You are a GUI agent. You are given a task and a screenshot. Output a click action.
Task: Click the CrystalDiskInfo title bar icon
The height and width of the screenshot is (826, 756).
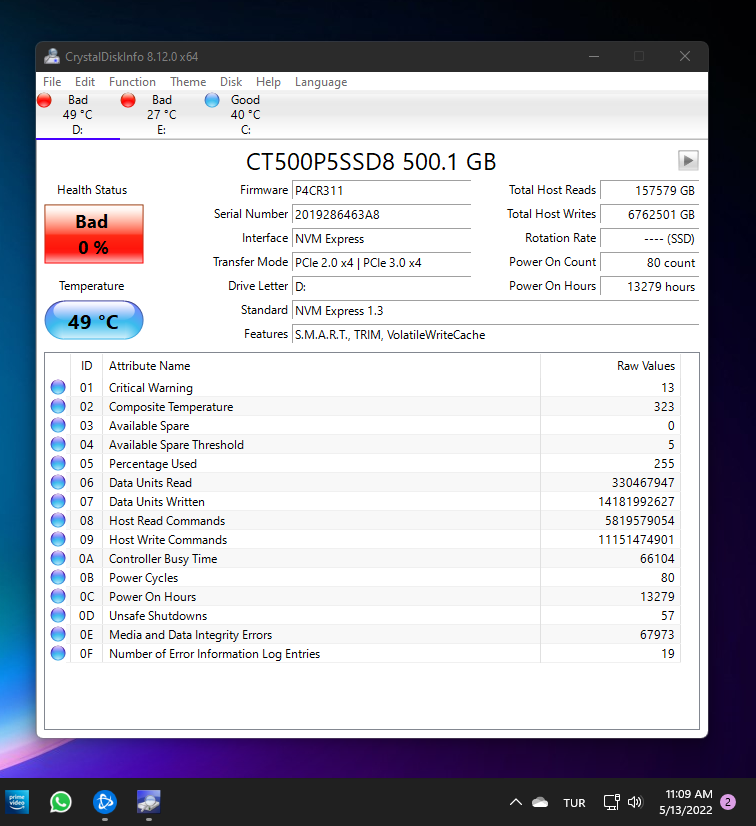(x=52, y=56)
